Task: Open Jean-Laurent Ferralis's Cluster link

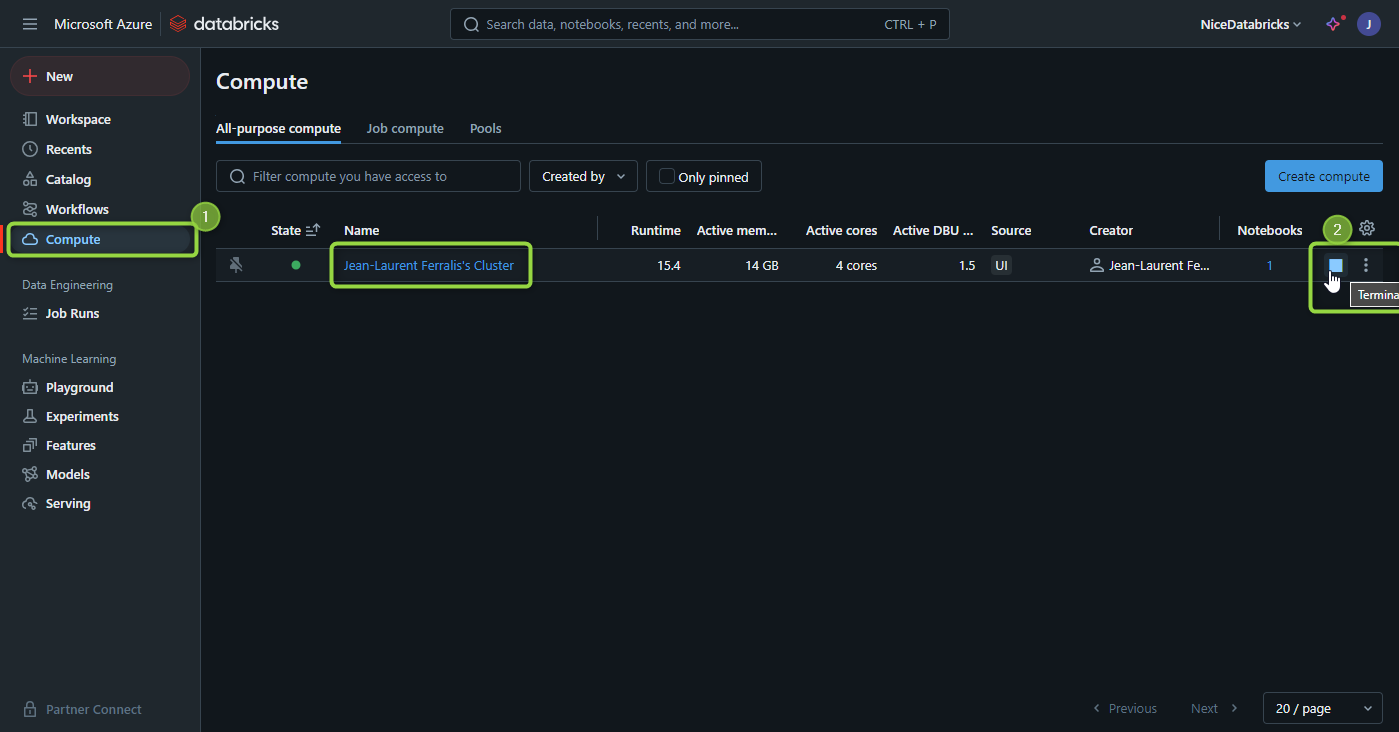Action: point(429,265)
